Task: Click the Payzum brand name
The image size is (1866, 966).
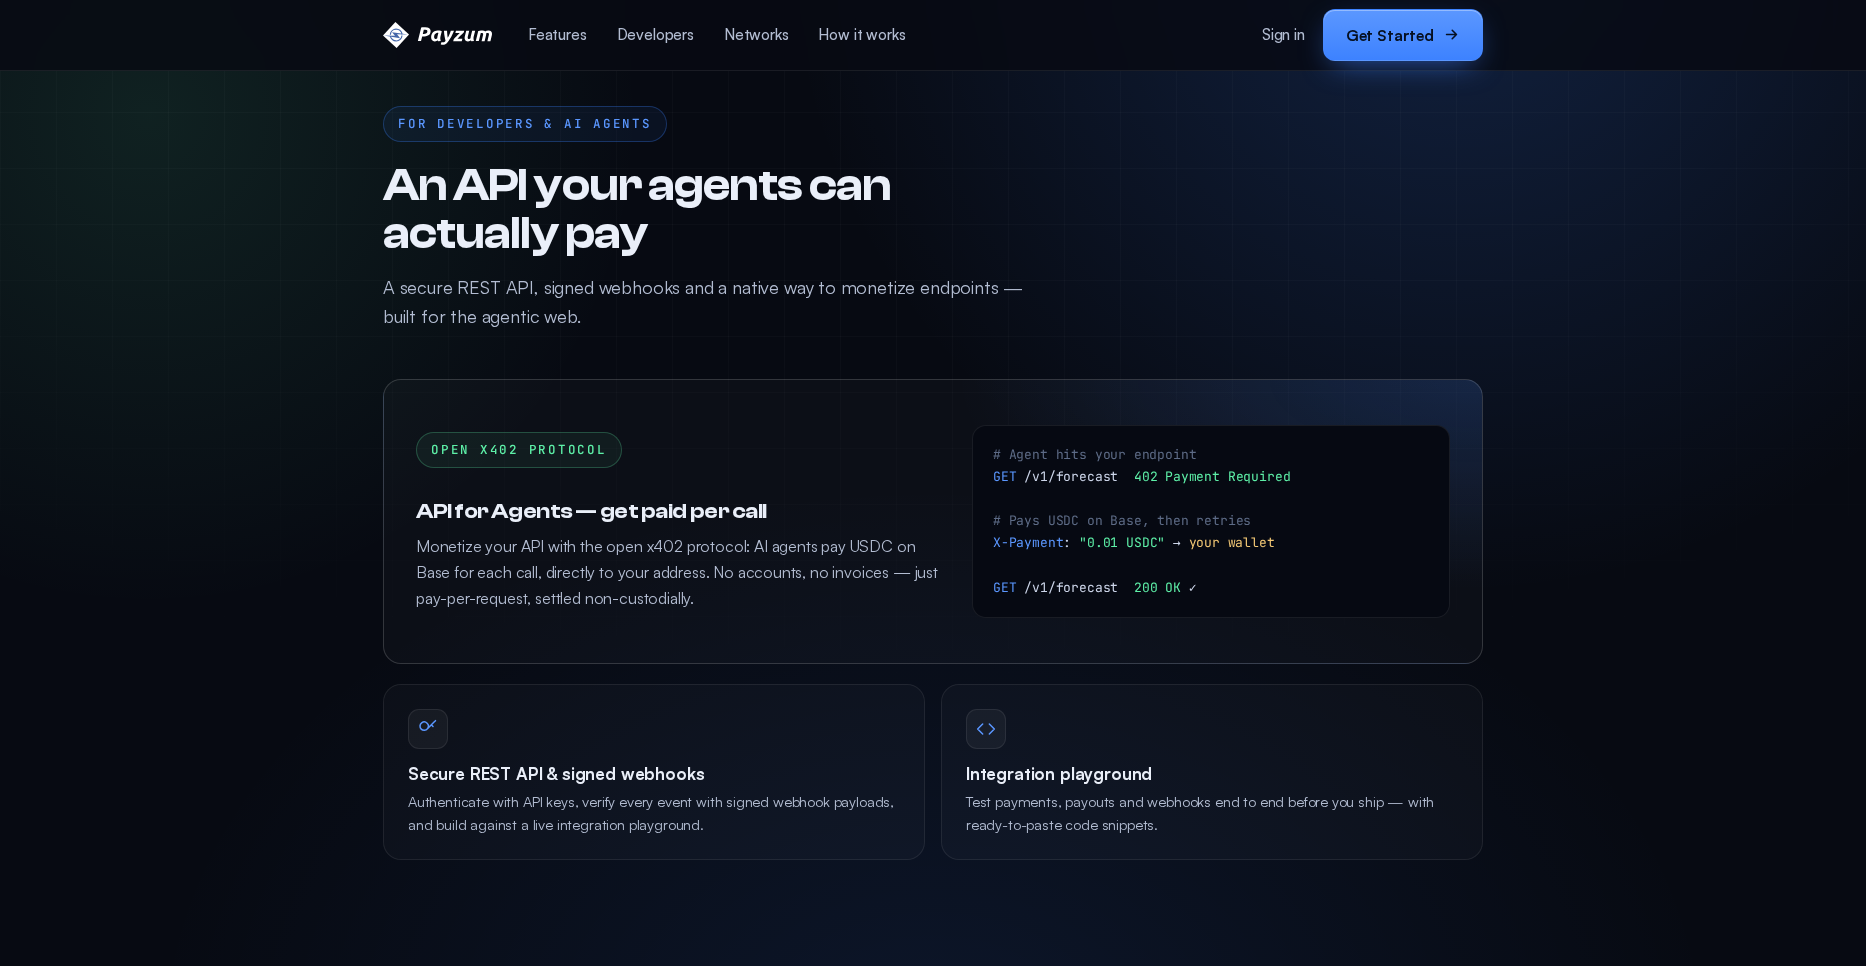Action: 455,35
